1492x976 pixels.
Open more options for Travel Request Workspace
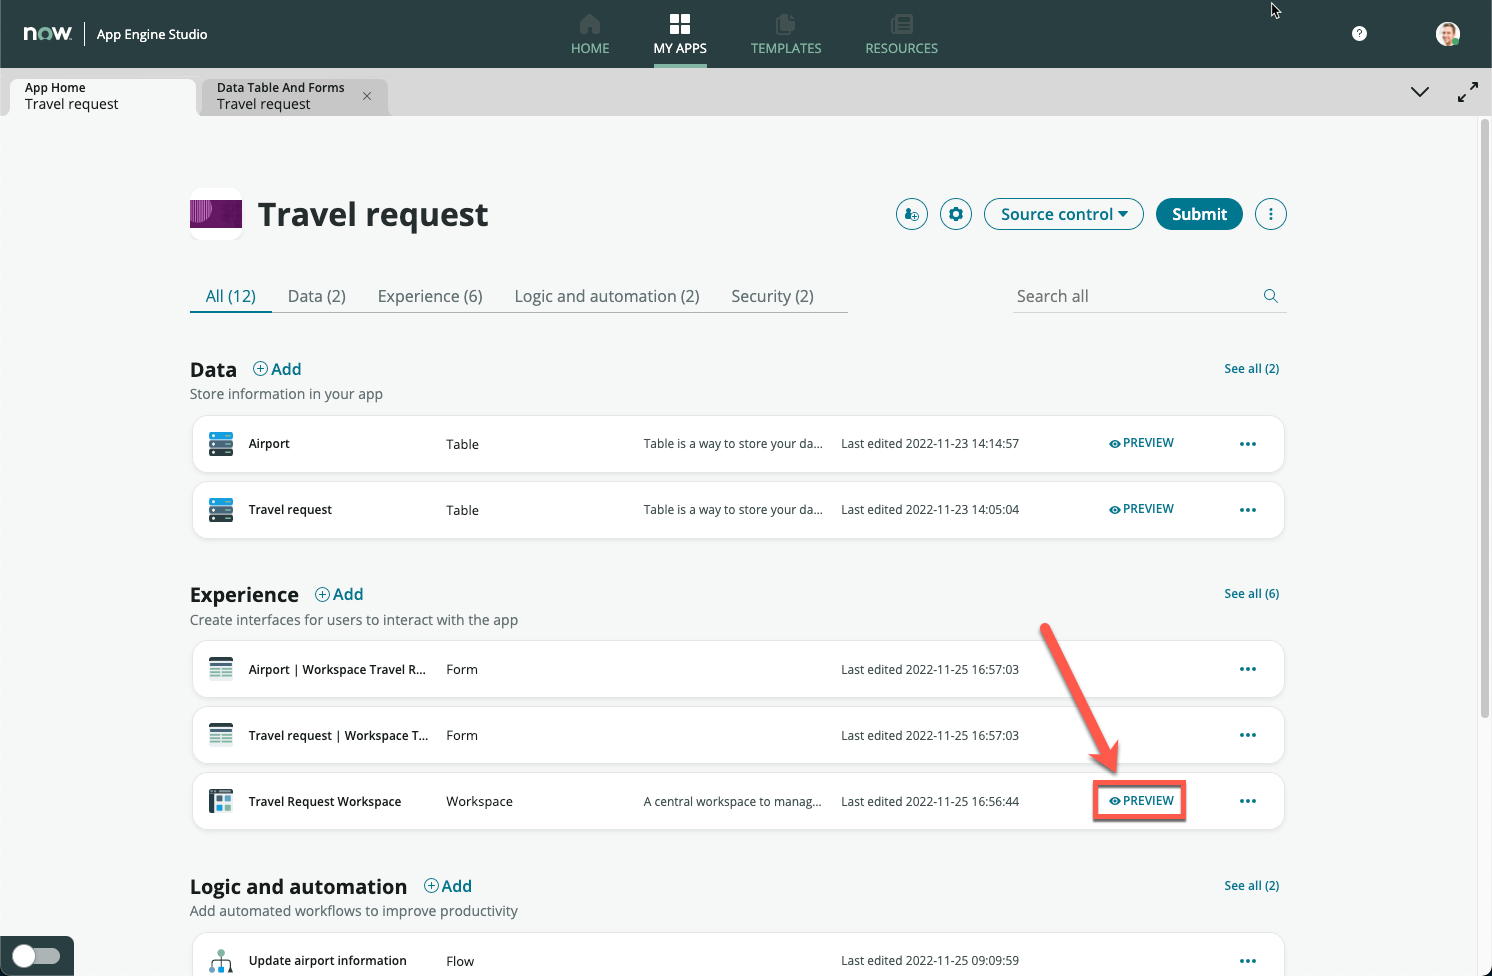tap(1248, 801)
